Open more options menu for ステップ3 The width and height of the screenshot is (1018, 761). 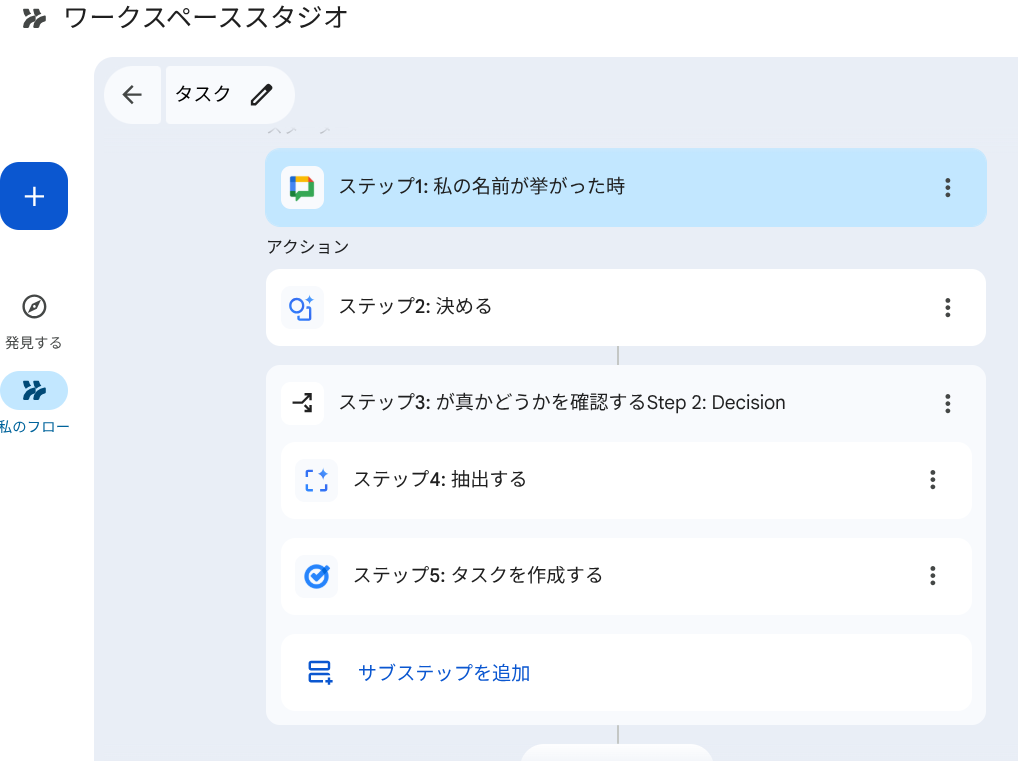(x=947, y=403)
